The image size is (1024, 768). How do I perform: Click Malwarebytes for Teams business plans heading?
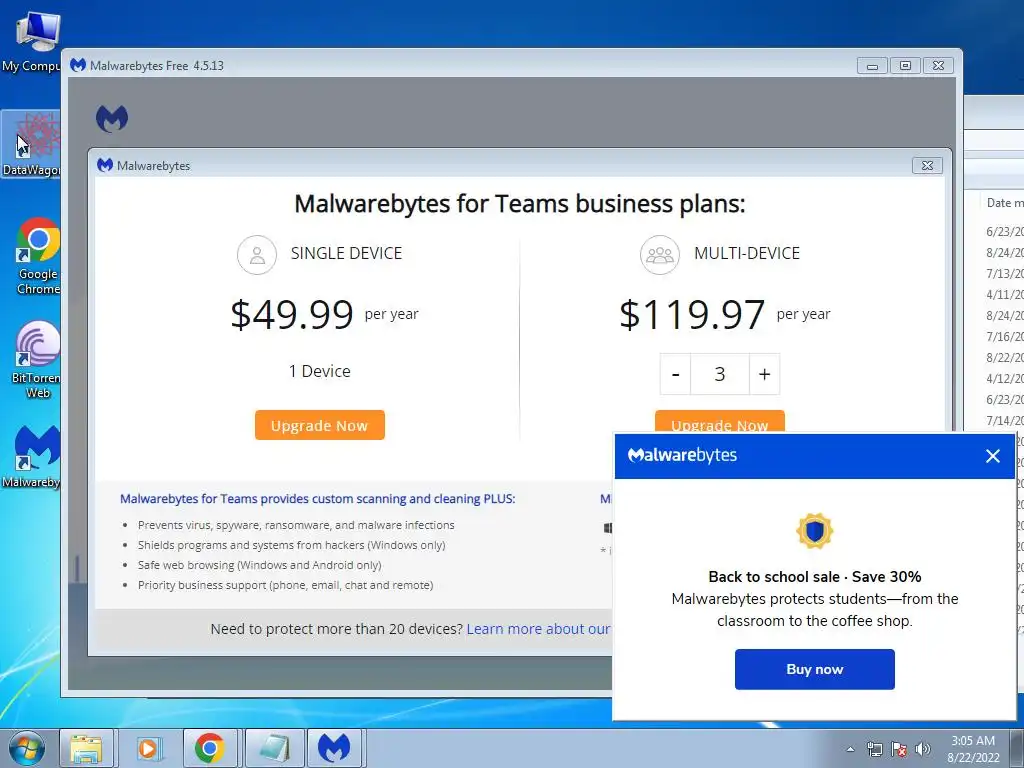click(x=519, y=204)
